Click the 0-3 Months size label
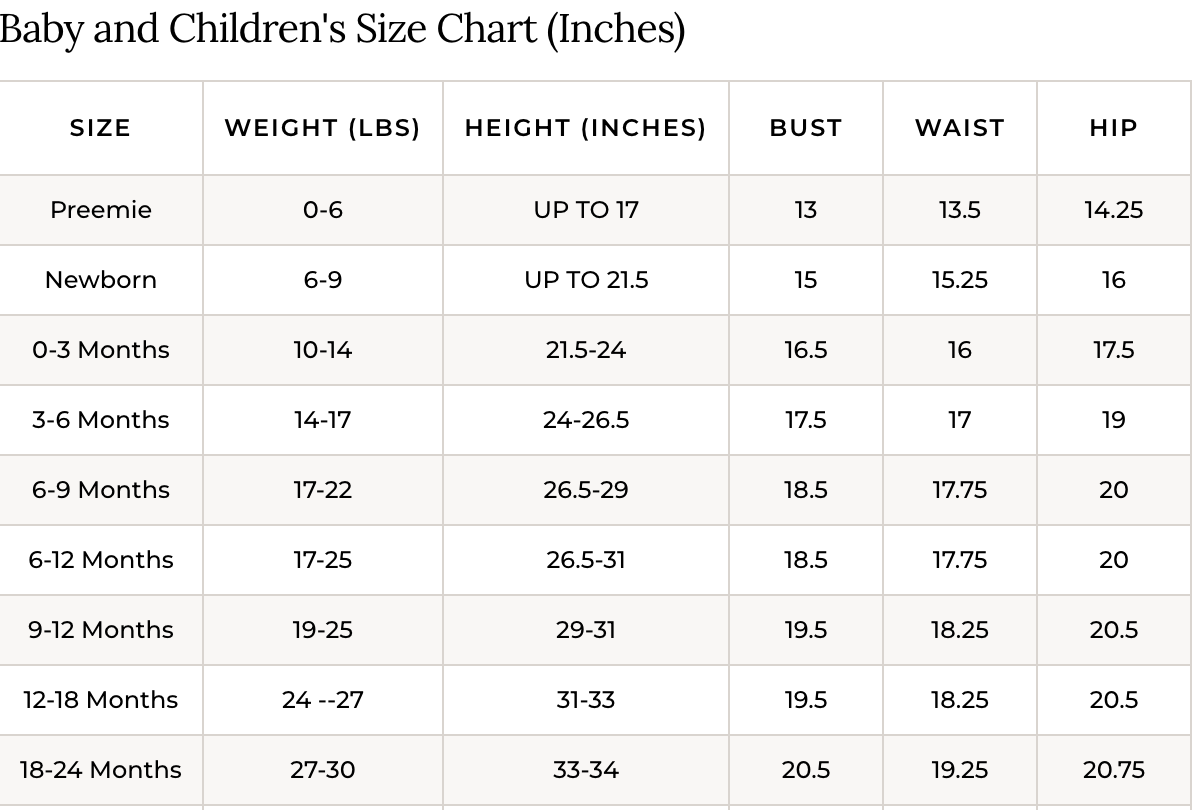This screenshot has height=810, width=1196. [101, 350]
